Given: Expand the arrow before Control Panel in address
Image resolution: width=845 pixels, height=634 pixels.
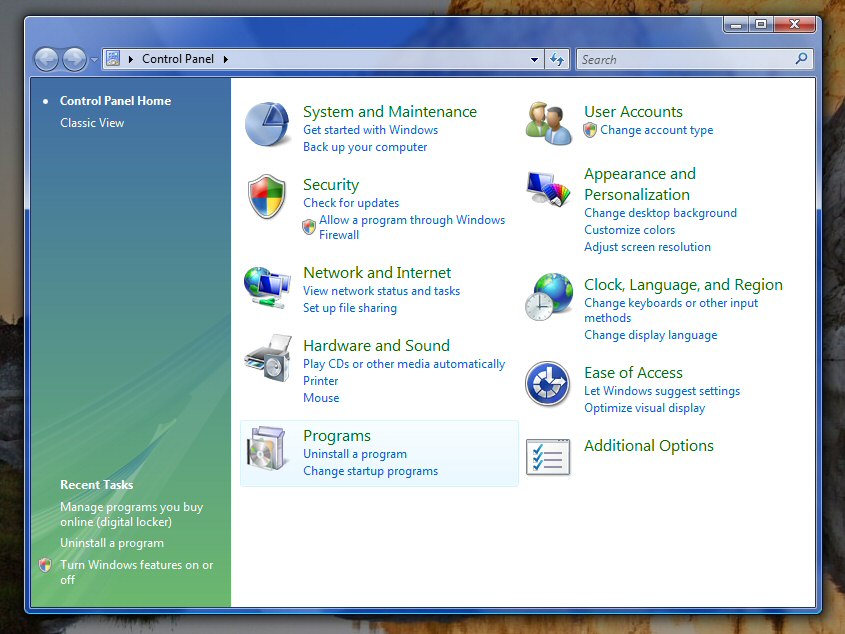Looking at the screenshot, I should coord(130,59).
